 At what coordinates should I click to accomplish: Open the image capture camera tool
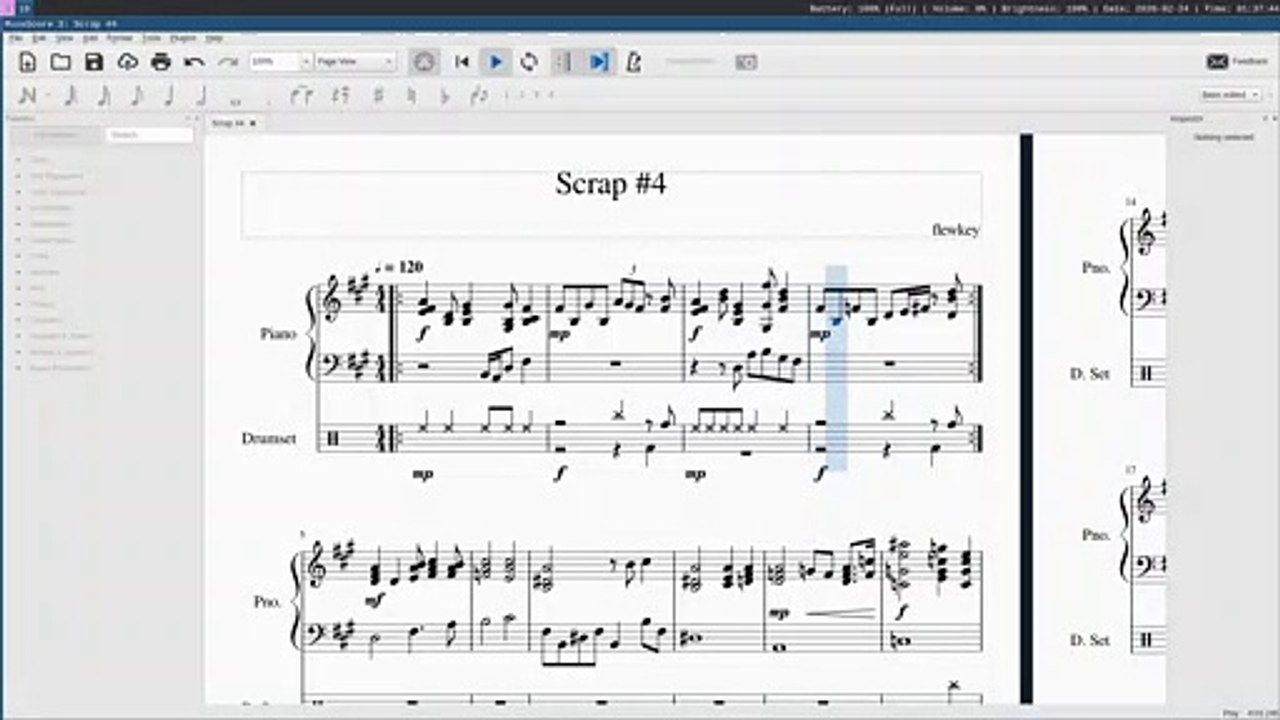pyautogui.click(x=746, y=62)
